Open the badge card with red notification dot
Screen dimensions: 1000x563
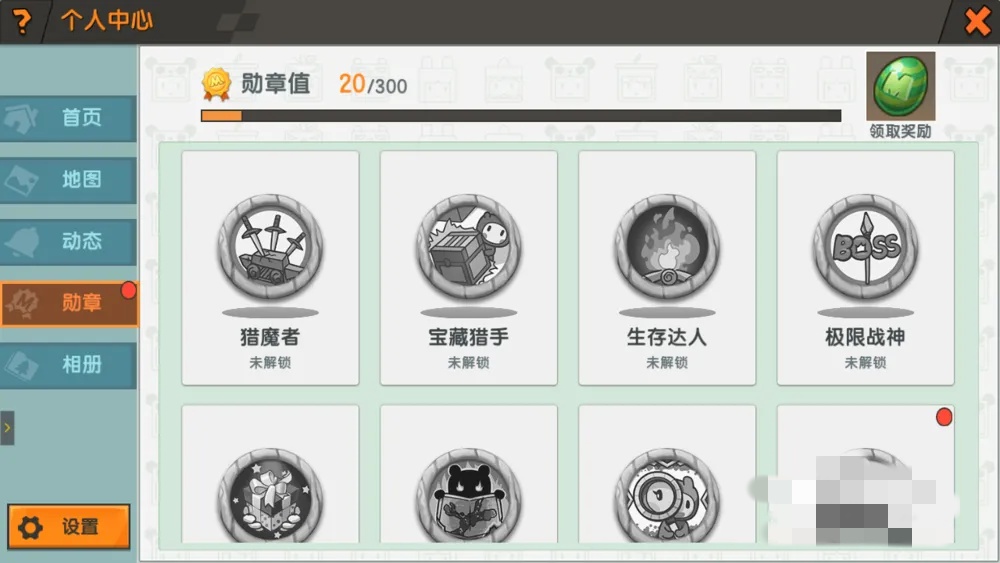coord(865,474)
